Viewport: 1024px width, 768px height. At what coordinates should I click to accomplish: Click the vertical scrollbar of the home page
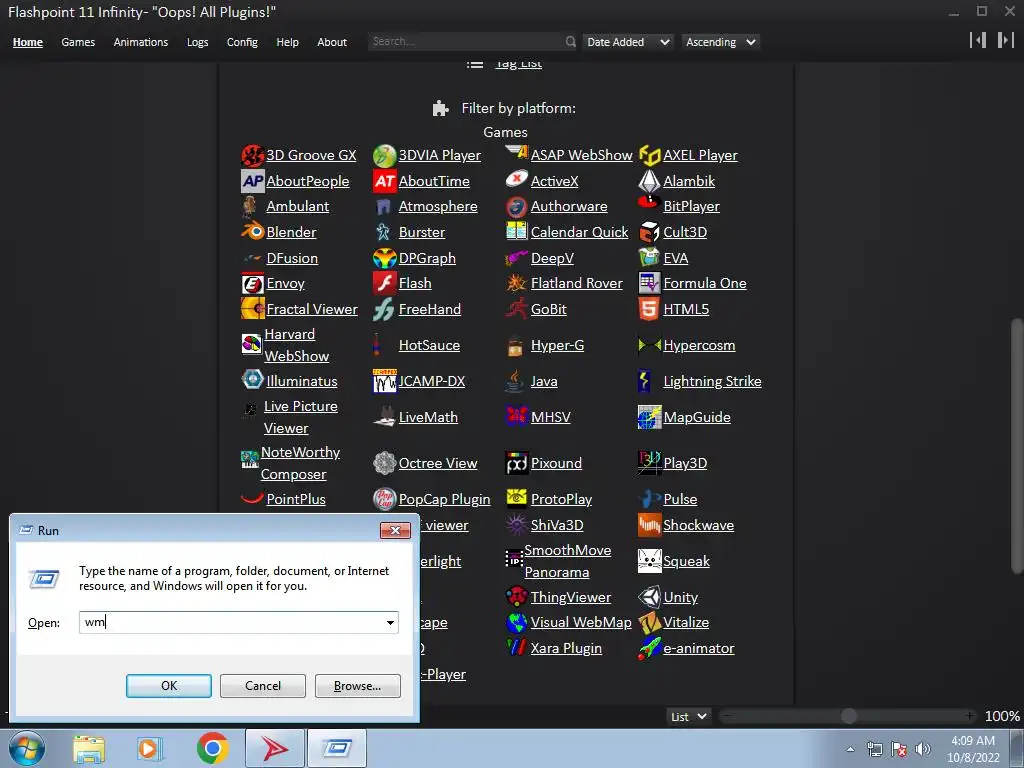[x=1016, y=446]
